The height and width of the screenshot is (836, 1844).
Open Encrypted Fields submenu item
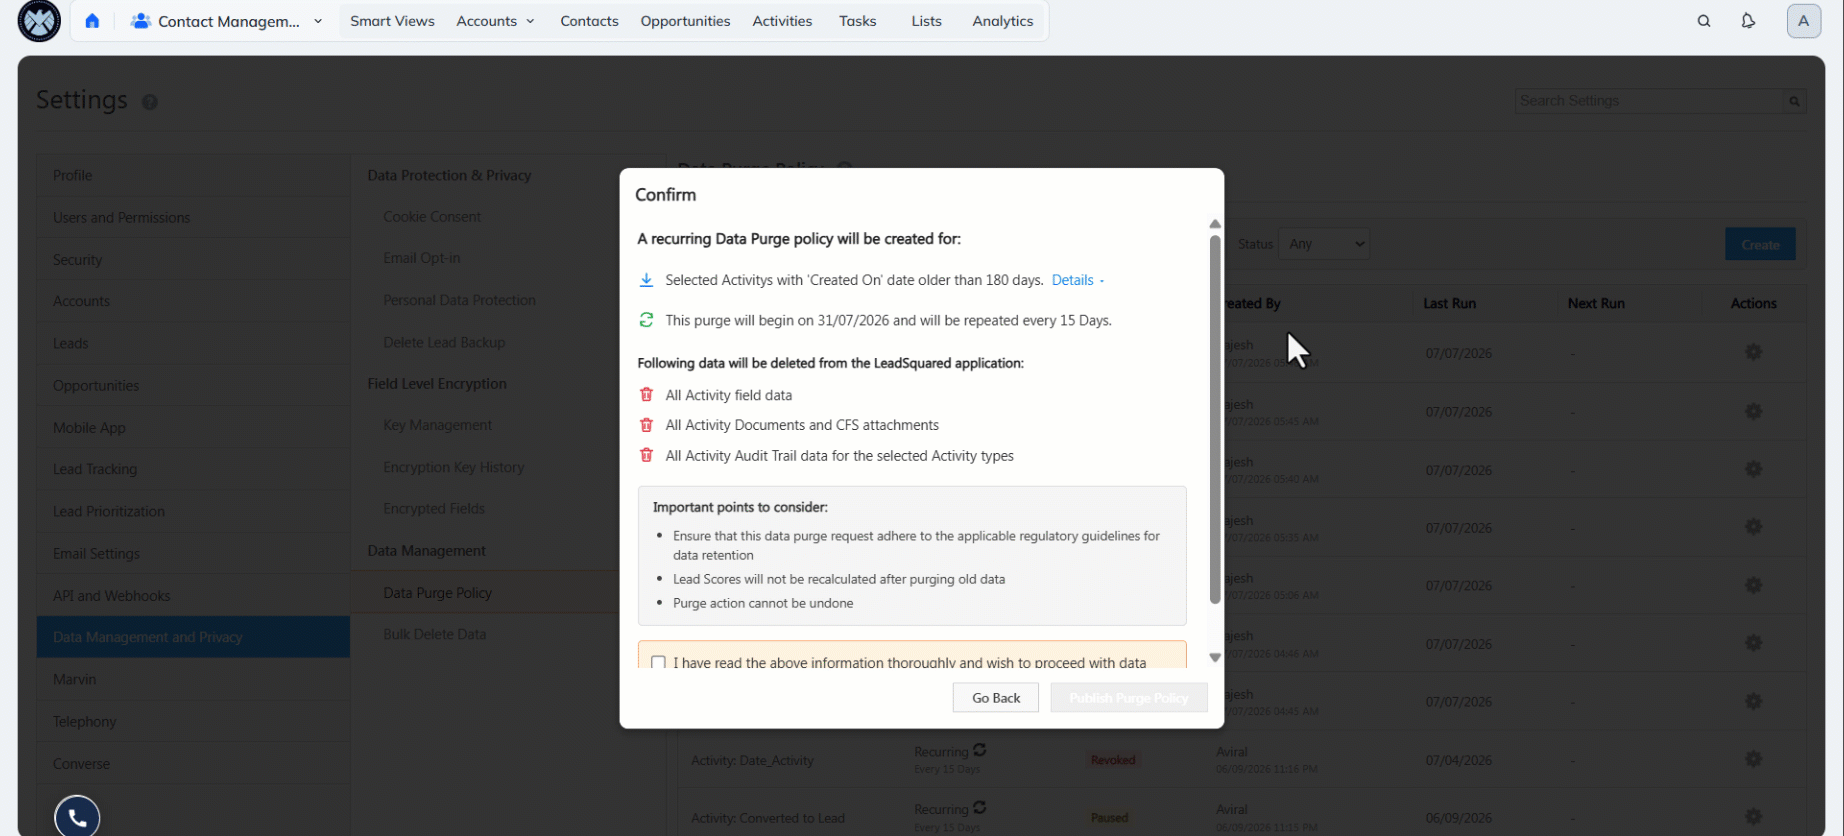coord(434,508)
